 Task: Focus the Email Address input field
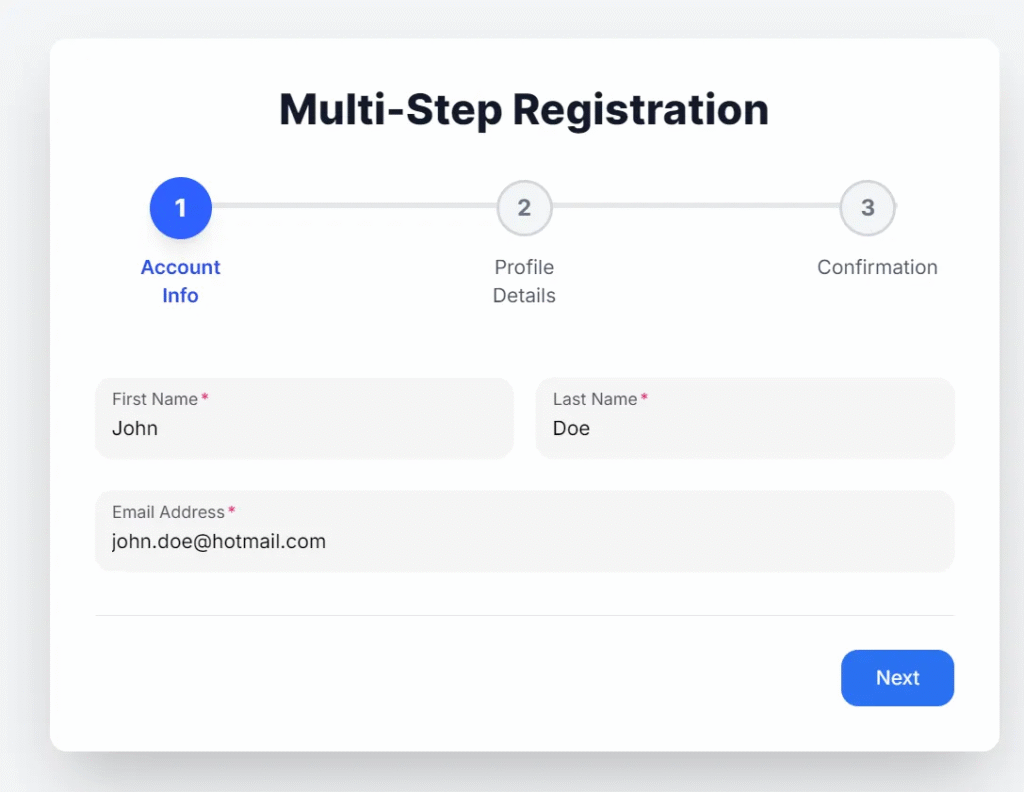click(524, 542)
